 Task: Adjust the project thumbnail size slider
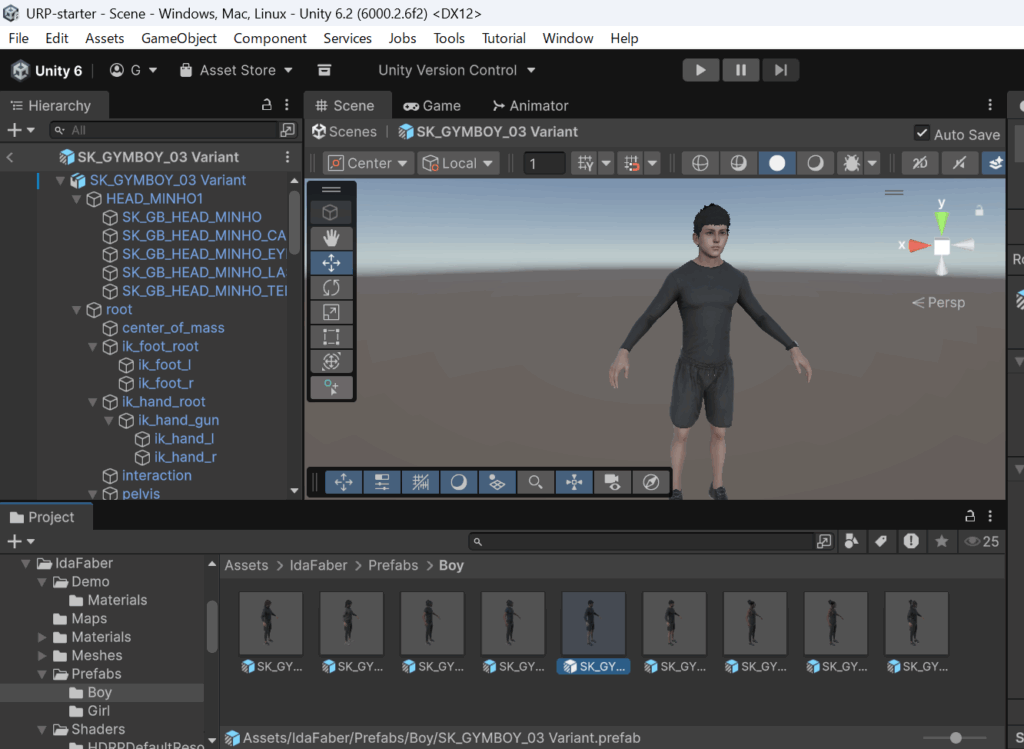pos(955,738)
